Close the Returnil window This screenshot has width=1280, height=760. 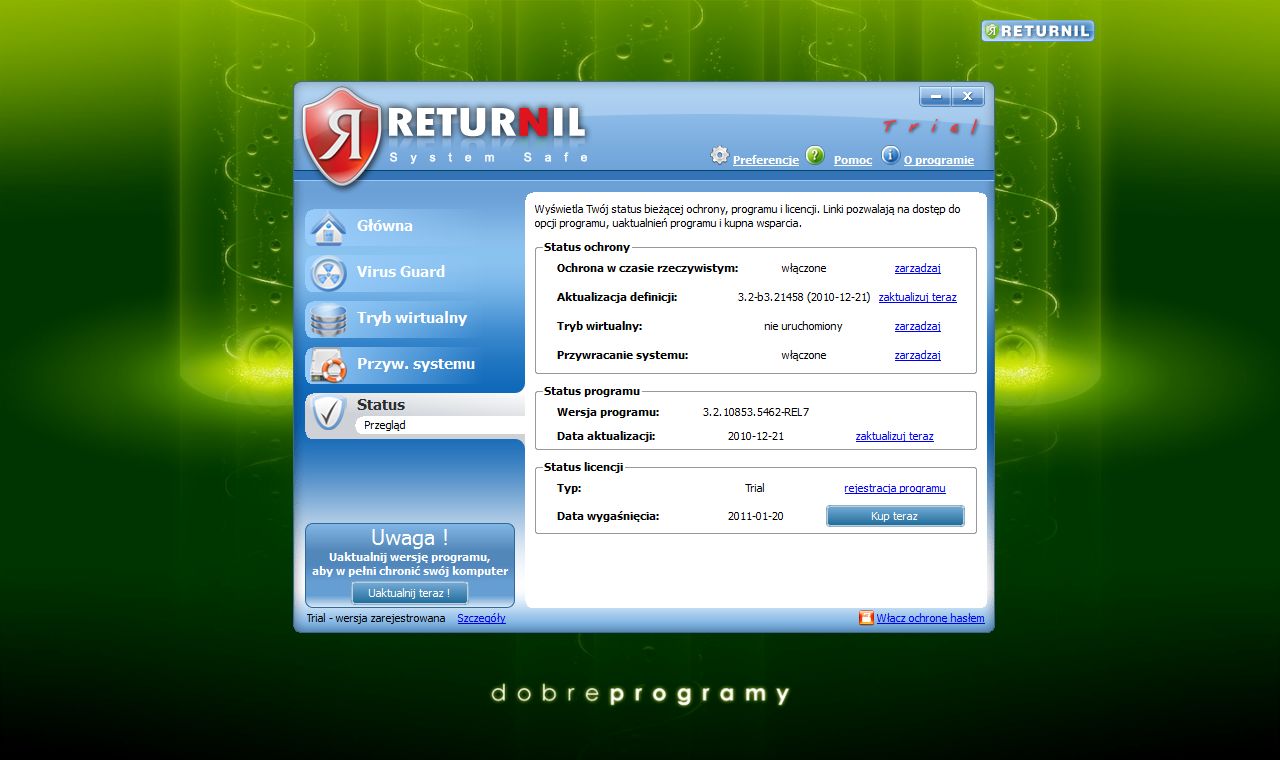[968, 96]
